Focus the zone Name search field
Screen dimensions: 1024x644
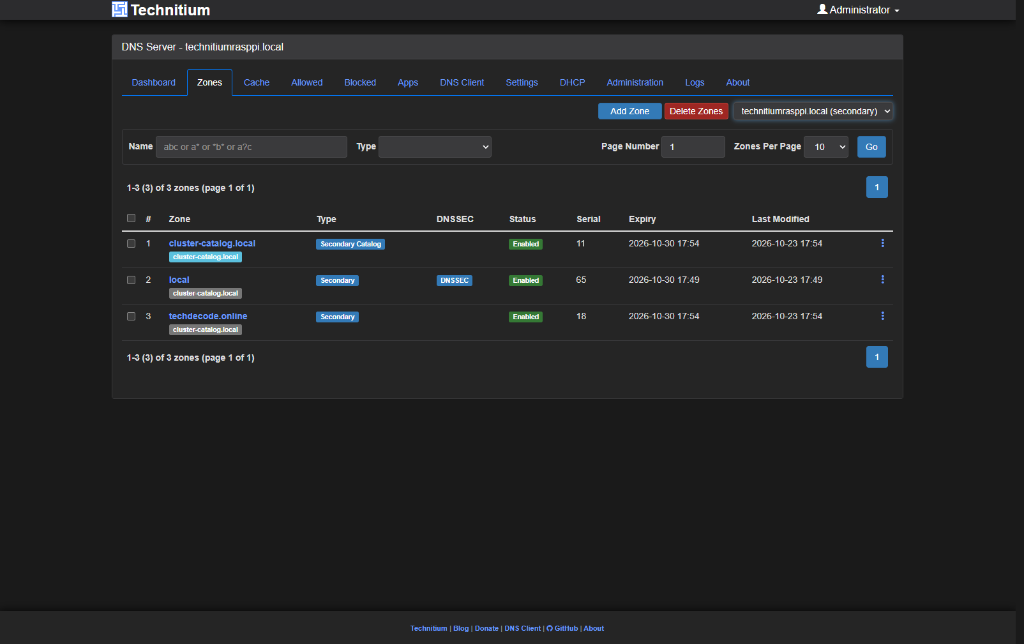point(251,147)
